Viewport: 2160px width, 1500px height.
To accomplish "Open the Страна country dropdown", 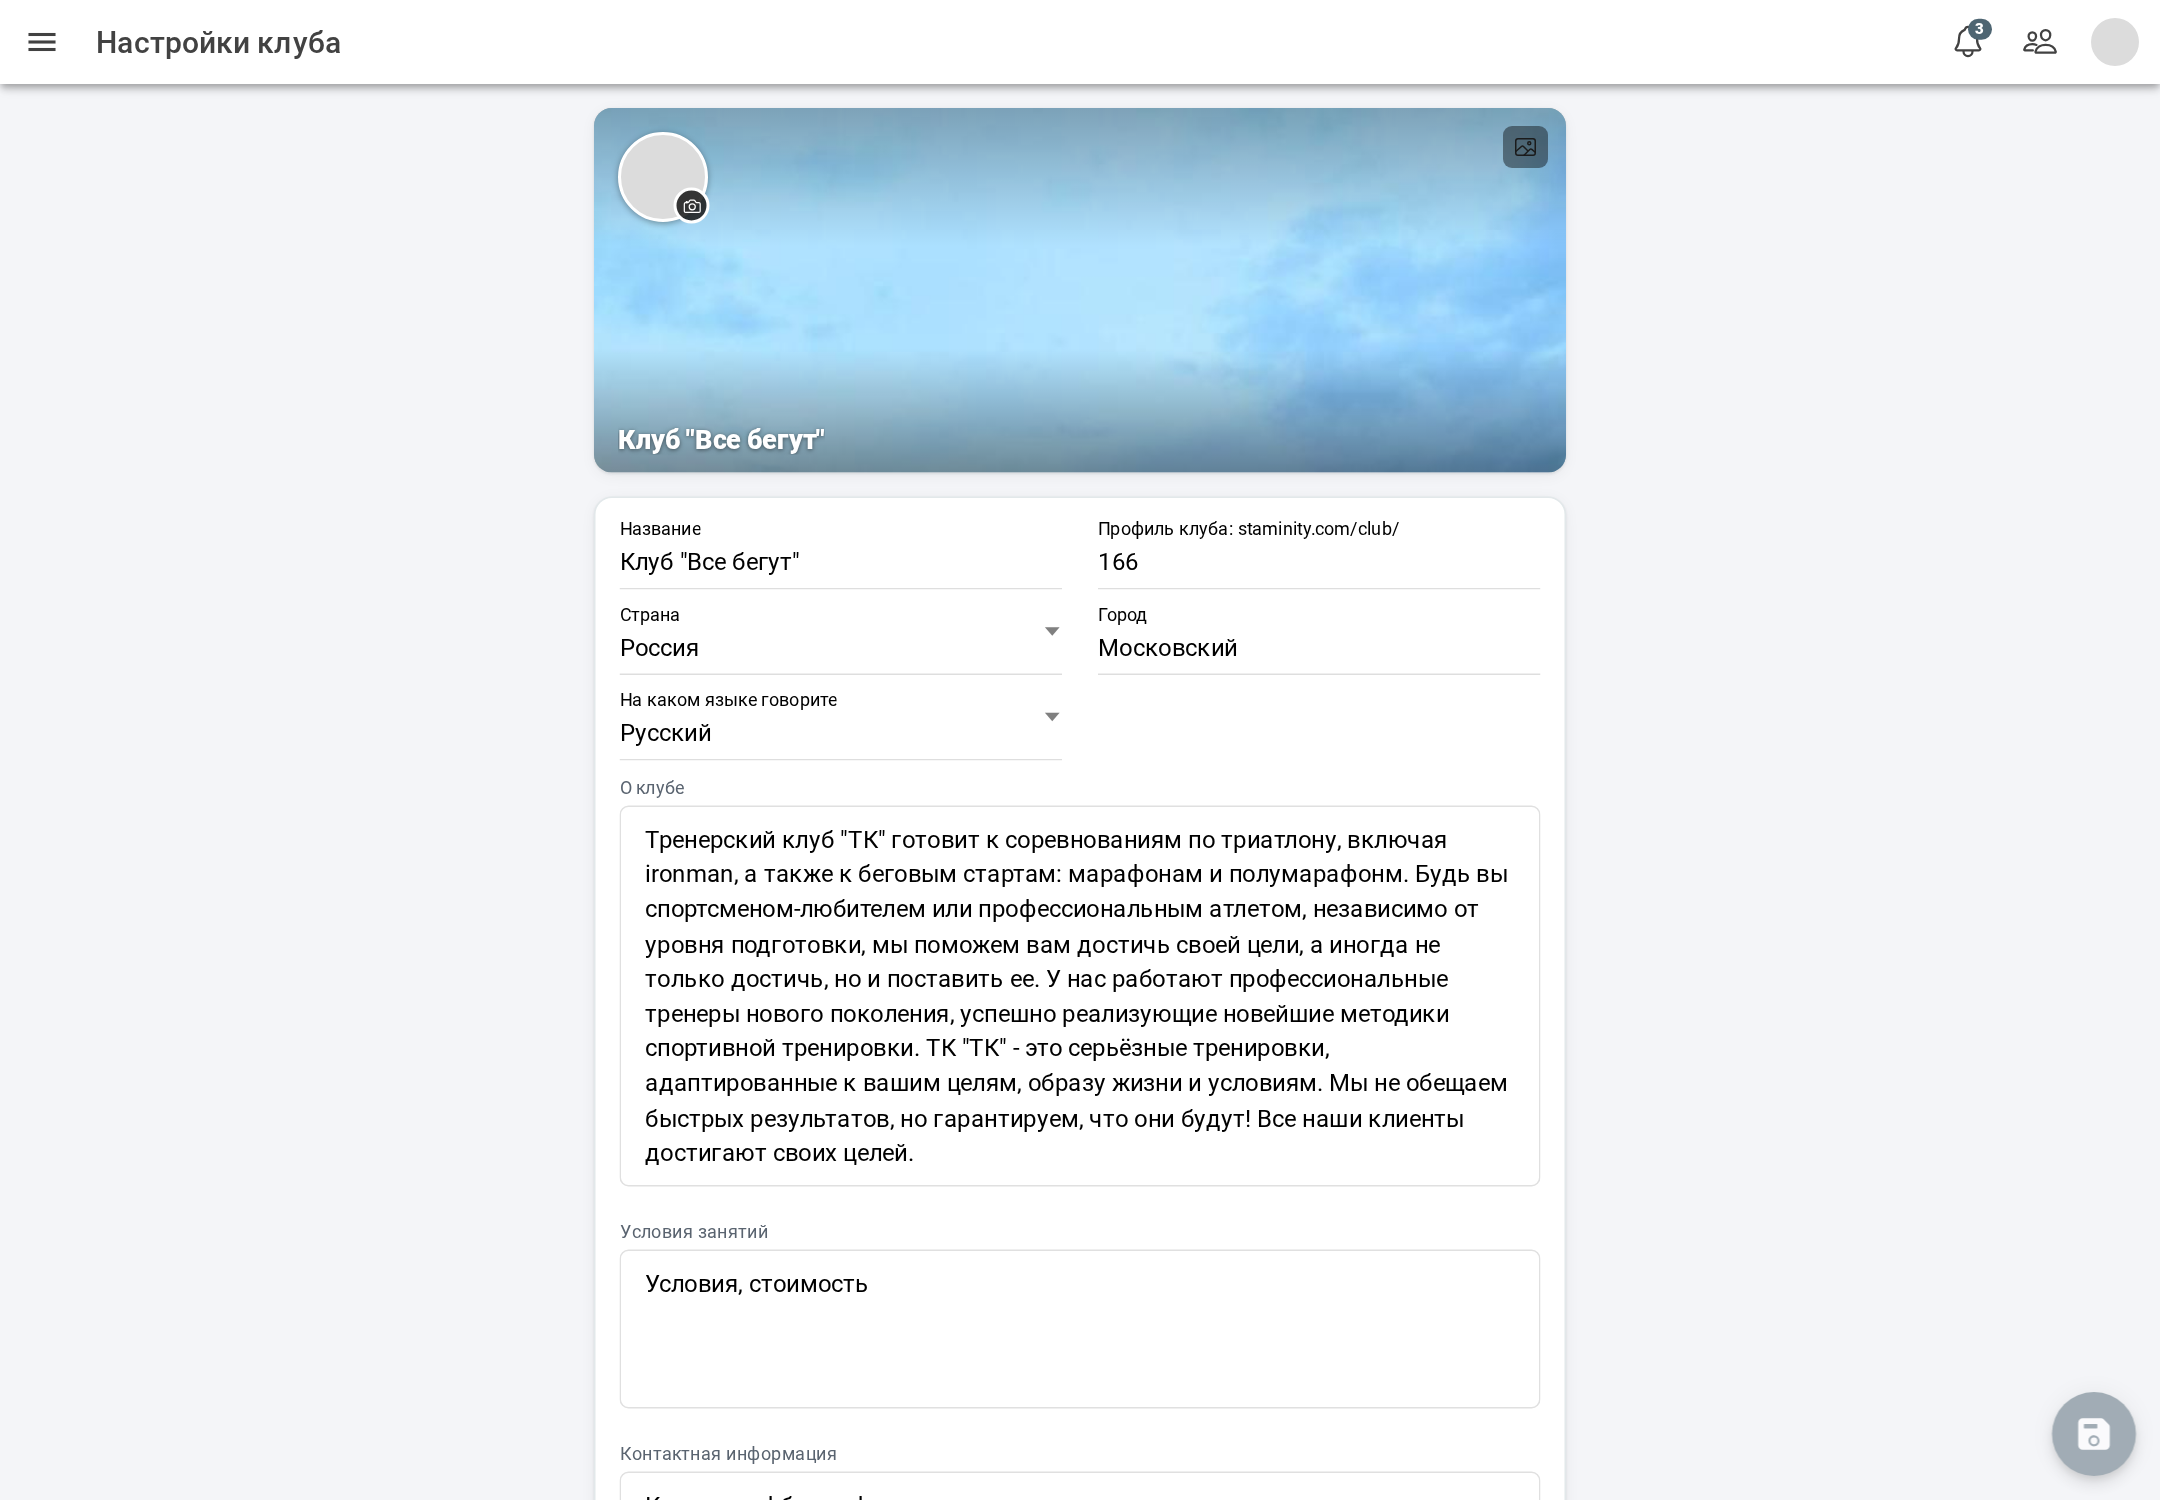I will click(x=841, y=647).
